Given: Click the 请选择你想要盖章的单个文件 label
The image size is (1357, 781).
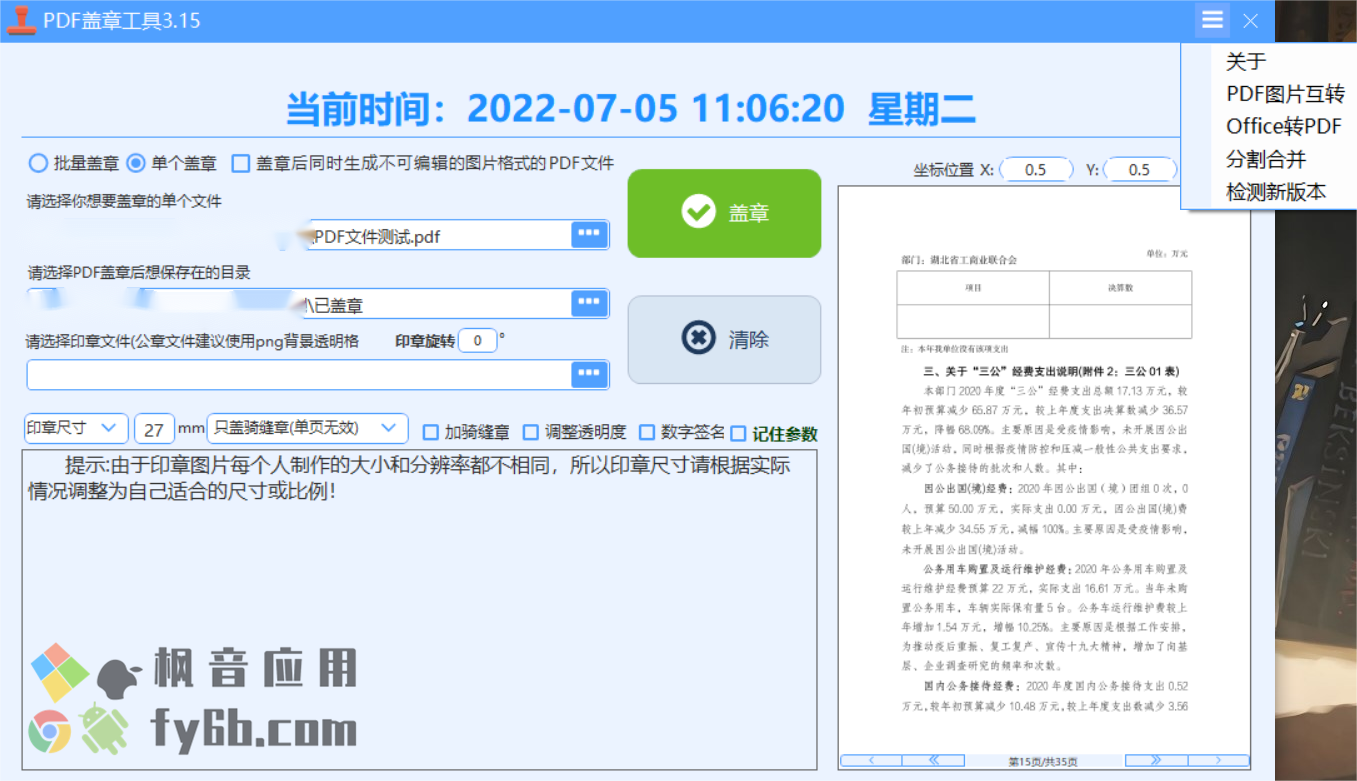Looking at the screenshot, I should [x=125, y=201].
